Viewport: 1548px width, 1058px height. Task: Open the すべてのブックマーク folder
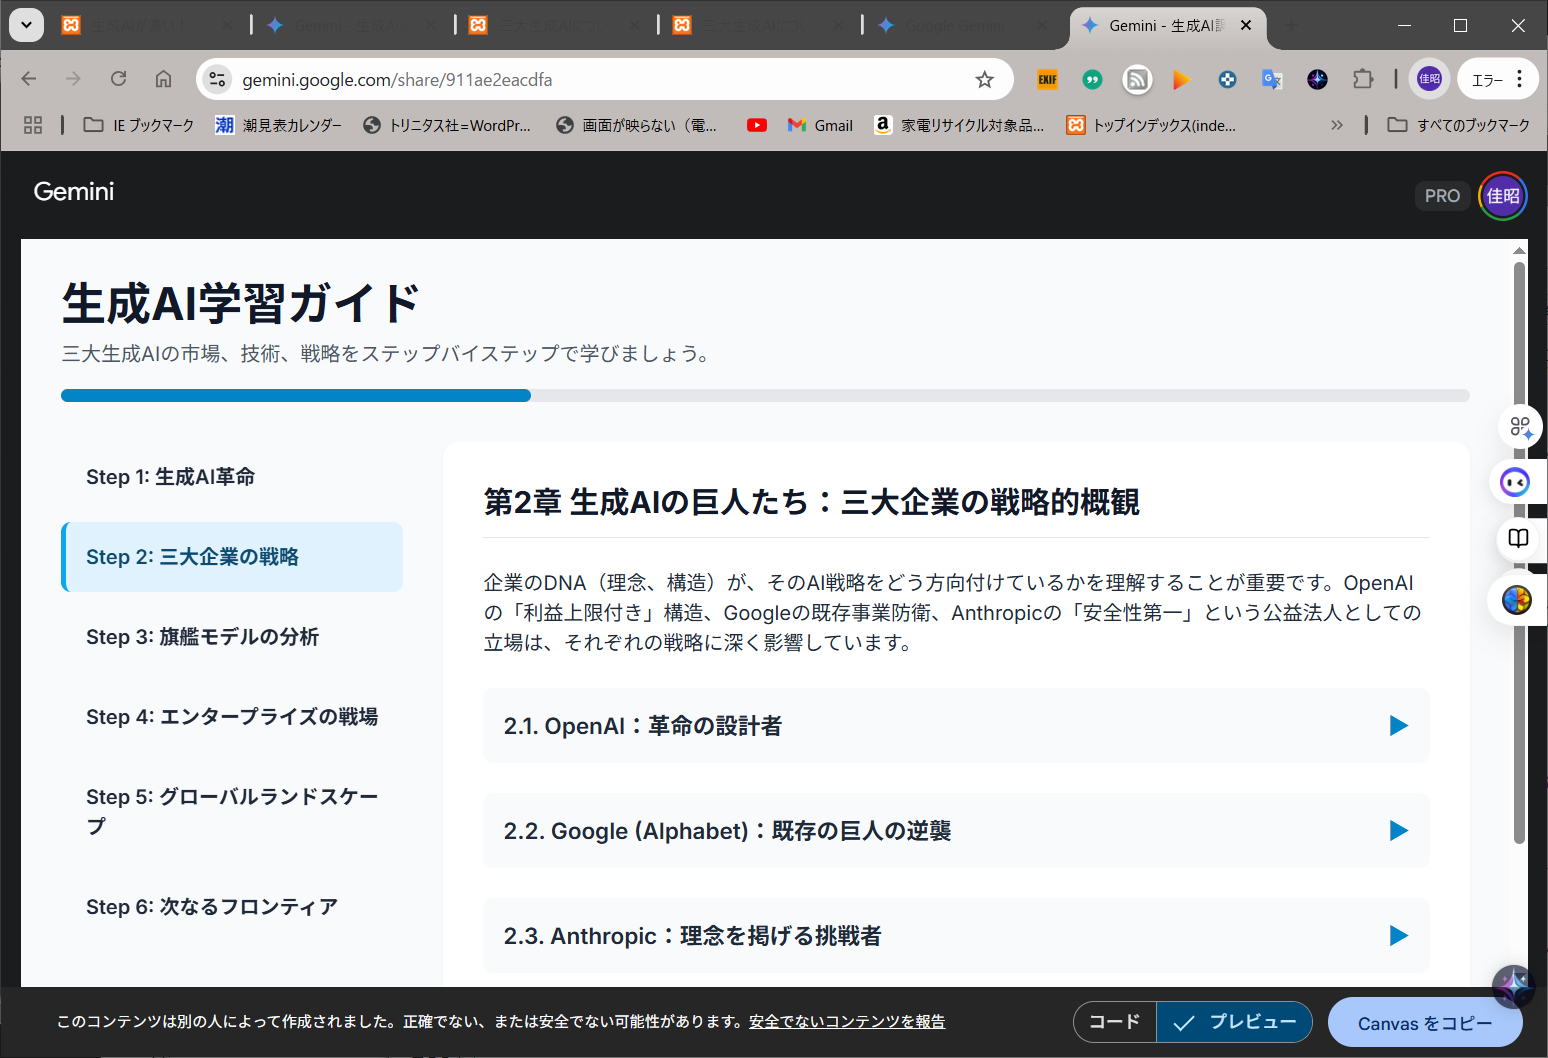click(x=1459, y=125)
